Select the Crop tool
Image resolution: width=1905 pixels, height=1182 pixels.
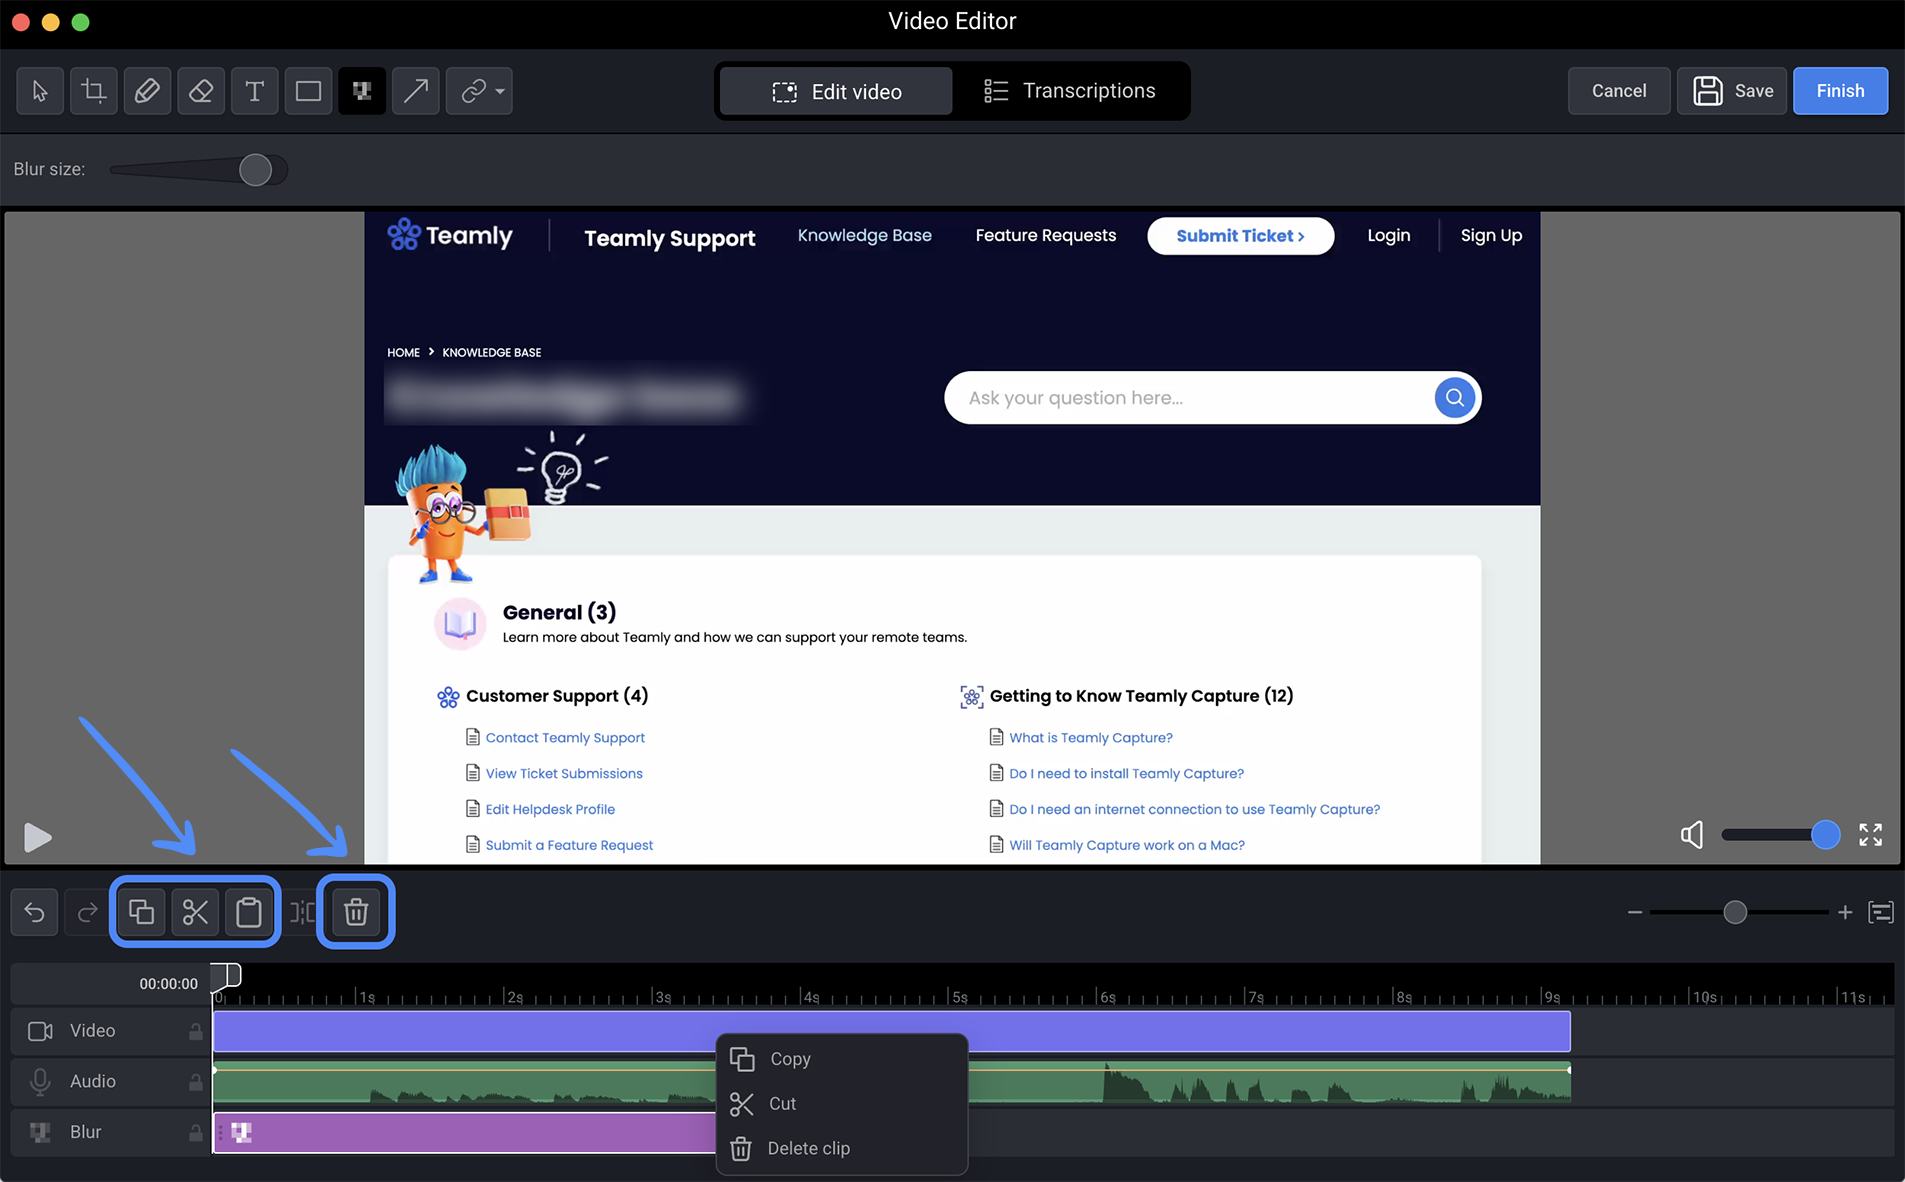(94, 91)
